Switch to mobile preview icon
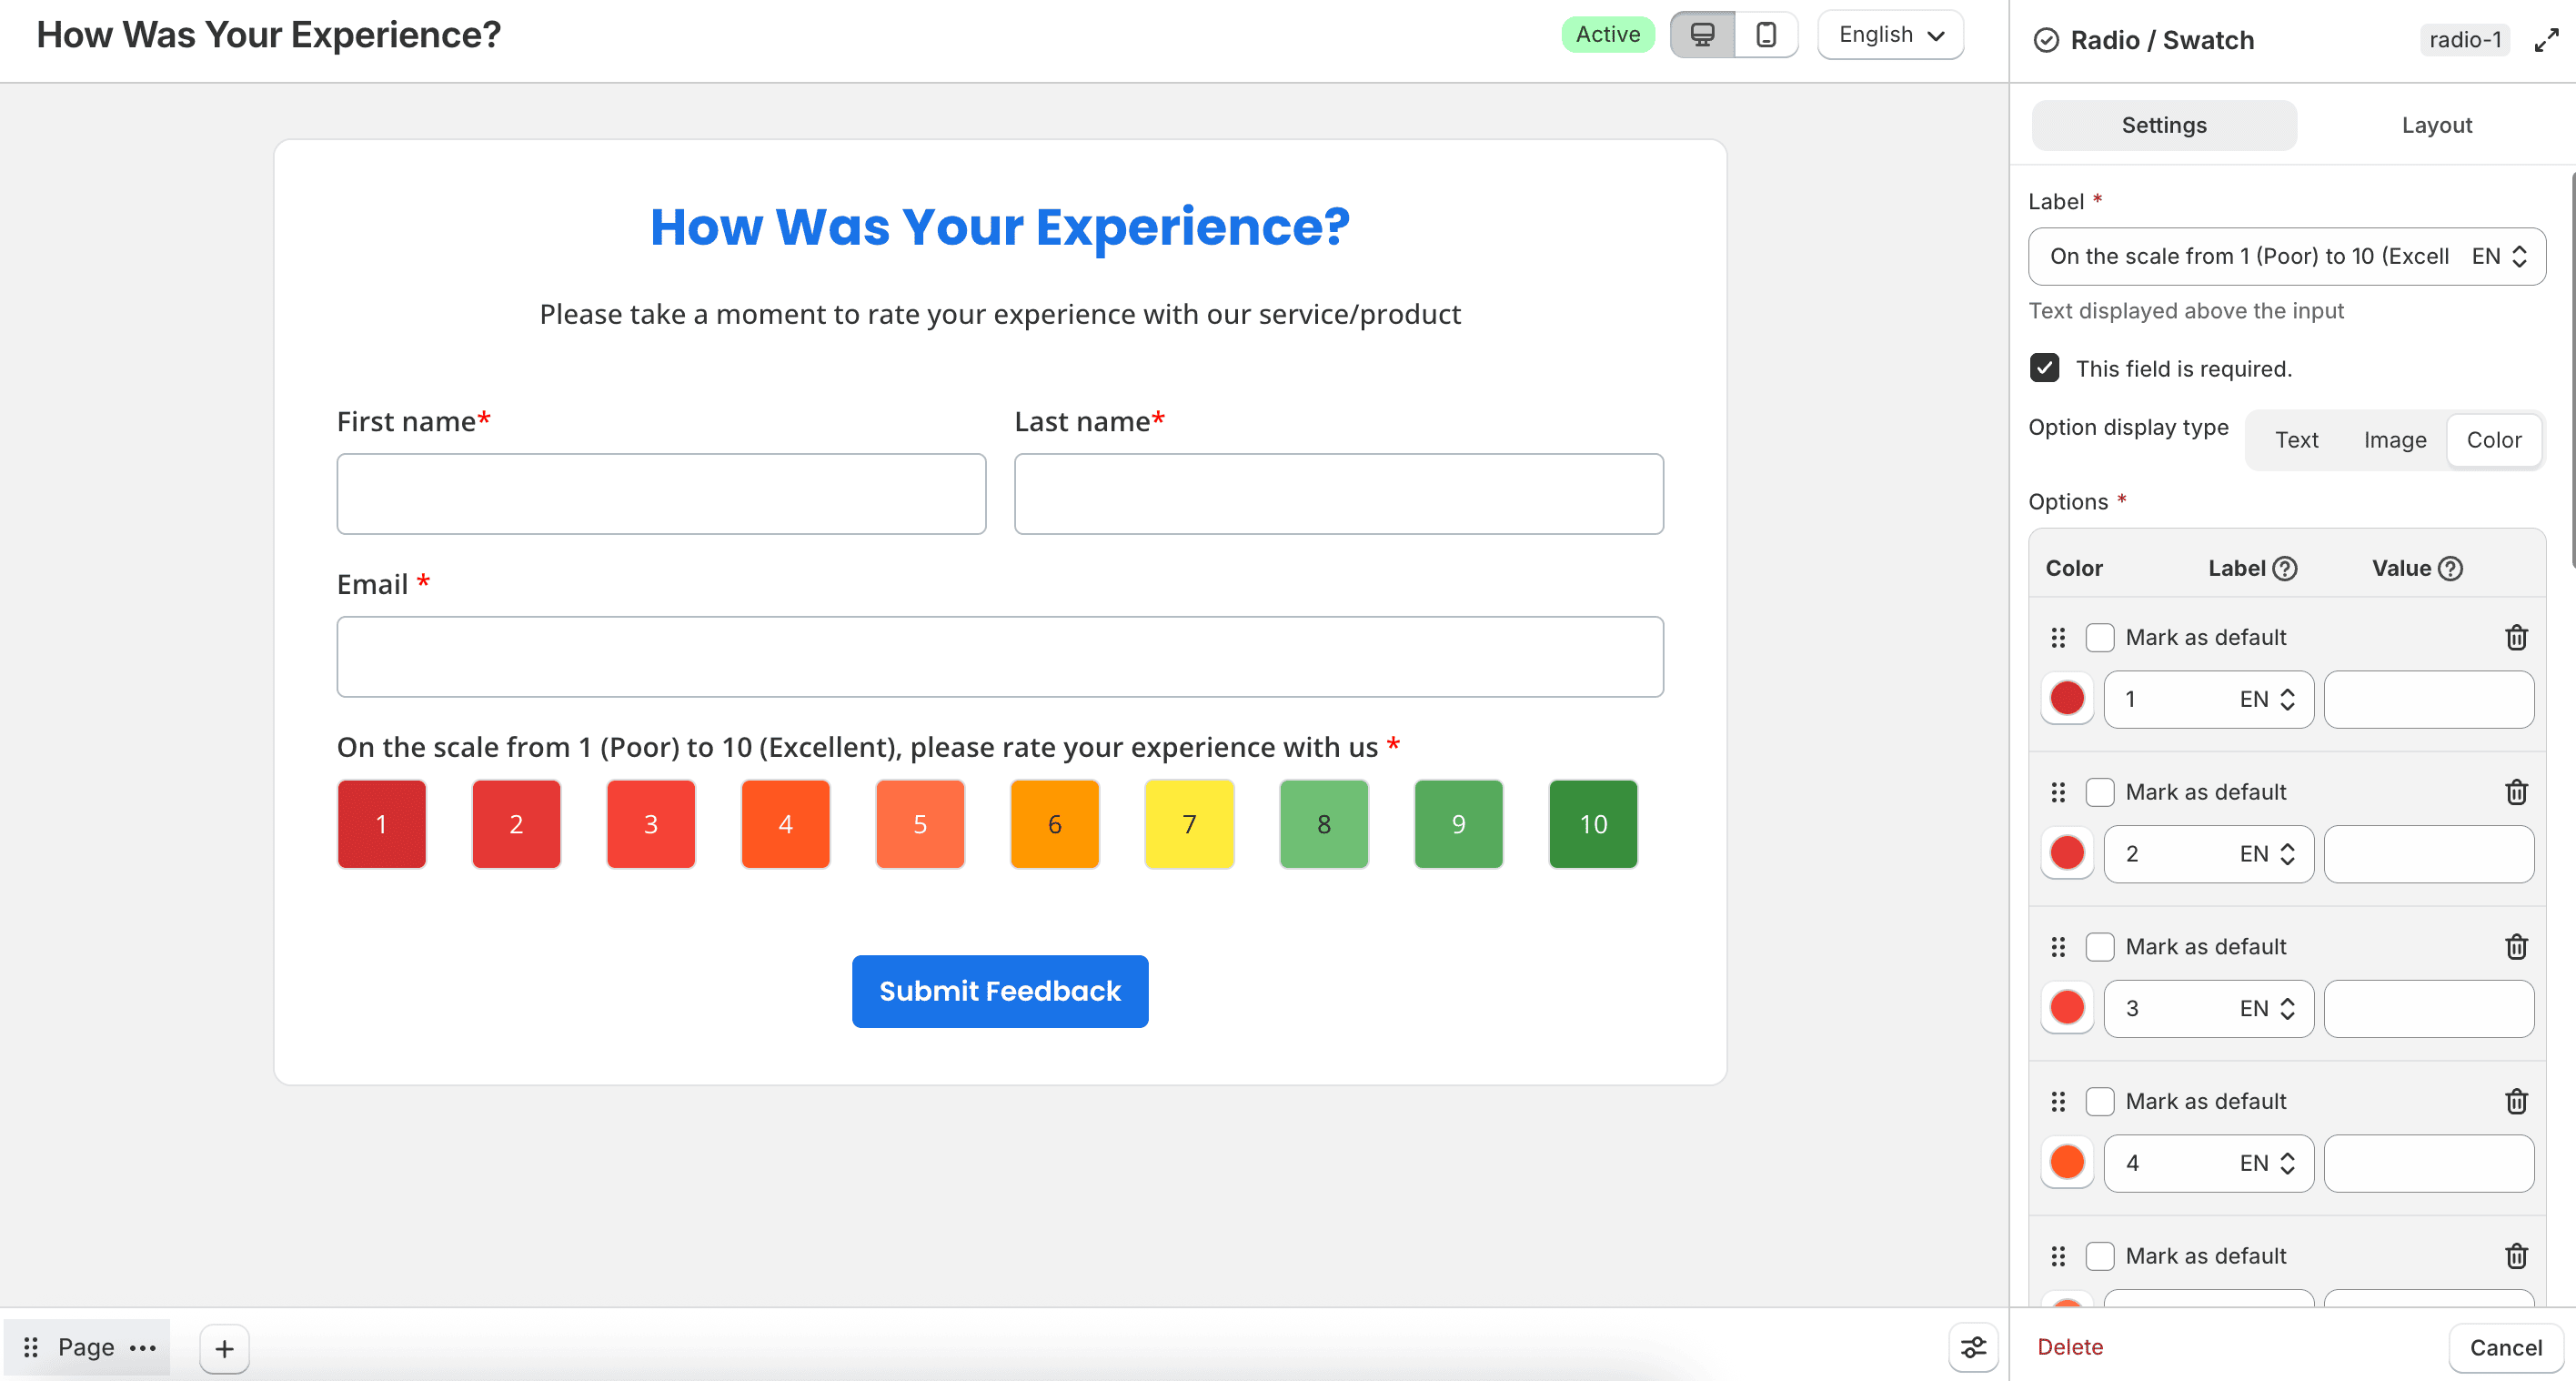The width and height of the screenshot is (2576, 1381). tap(1766, 35)
